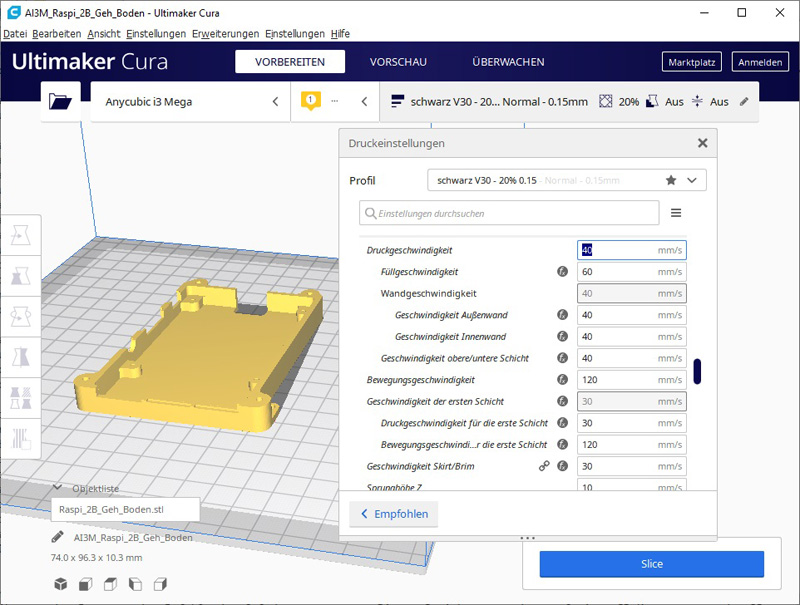800x605 pixels.
Task: Click function icon for Druckgeschwindigkeit für die erste Schicht
Action: point(562,423)
